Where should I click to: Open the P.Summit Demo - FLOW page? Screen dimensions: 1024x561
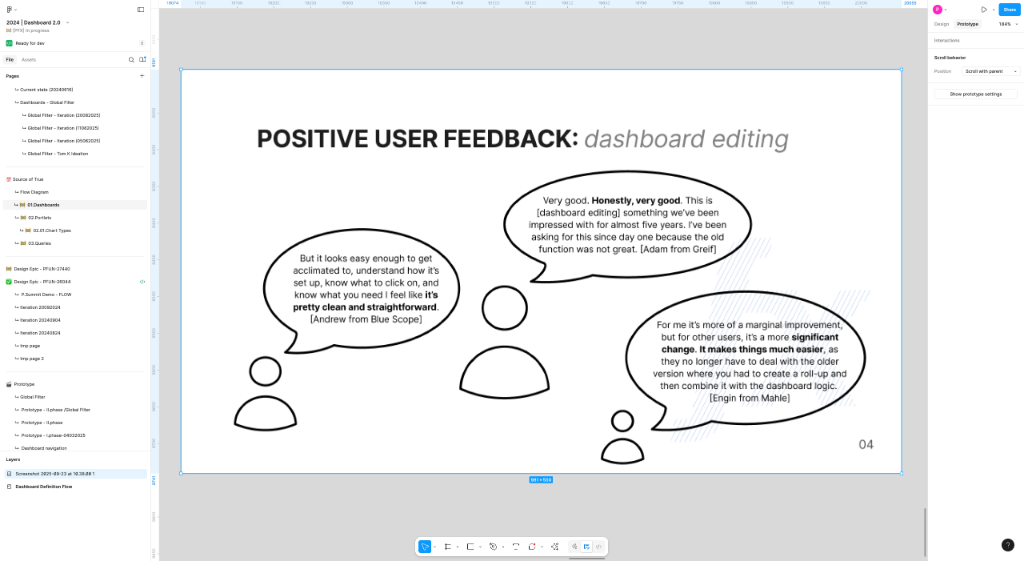click(46, 295)
